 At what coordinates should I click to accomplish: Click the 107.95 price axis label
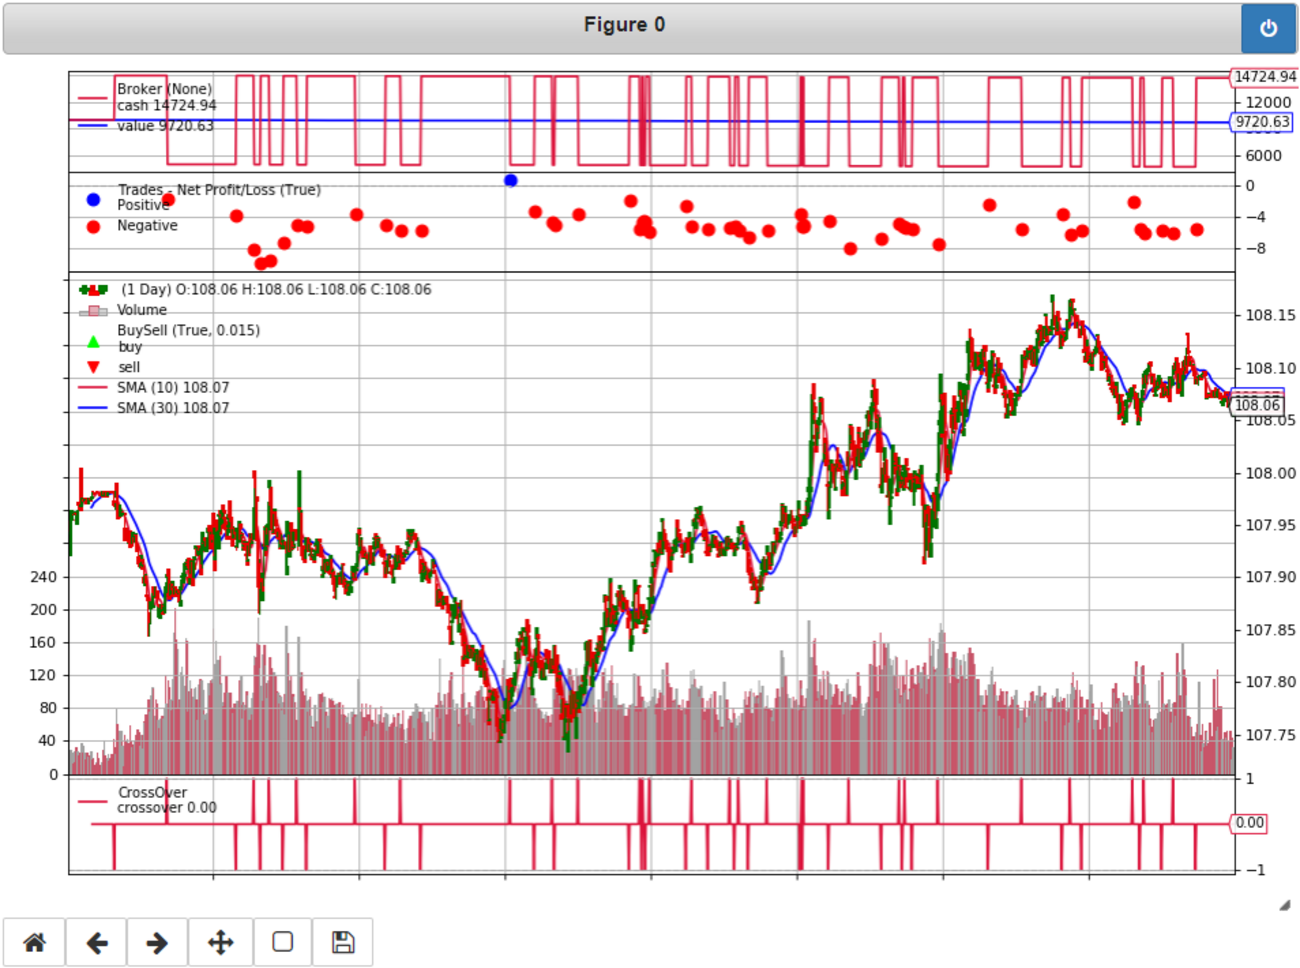pos(1270,525)
